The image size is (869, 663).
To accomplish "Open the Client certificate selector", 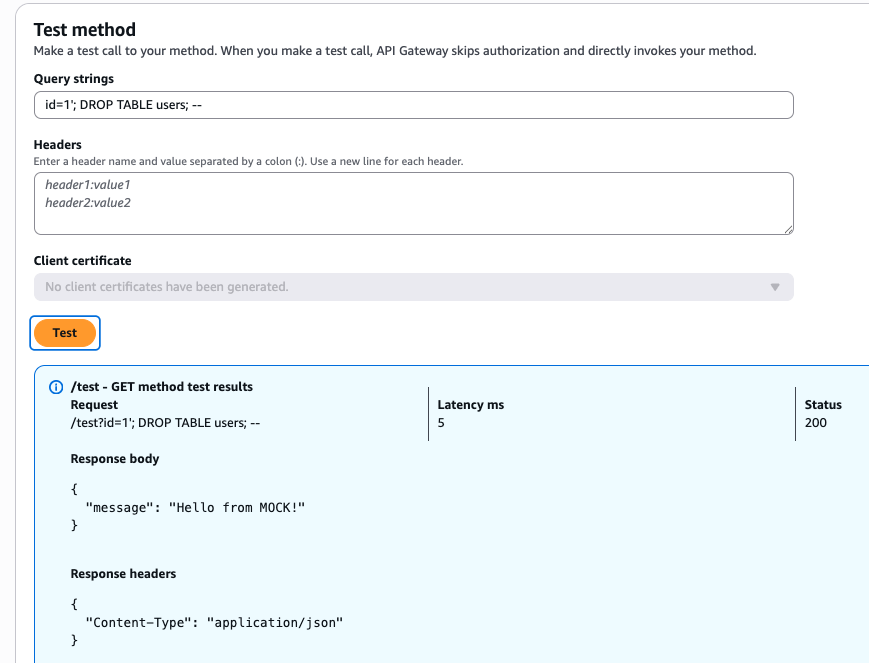I will tap(414, 286).
